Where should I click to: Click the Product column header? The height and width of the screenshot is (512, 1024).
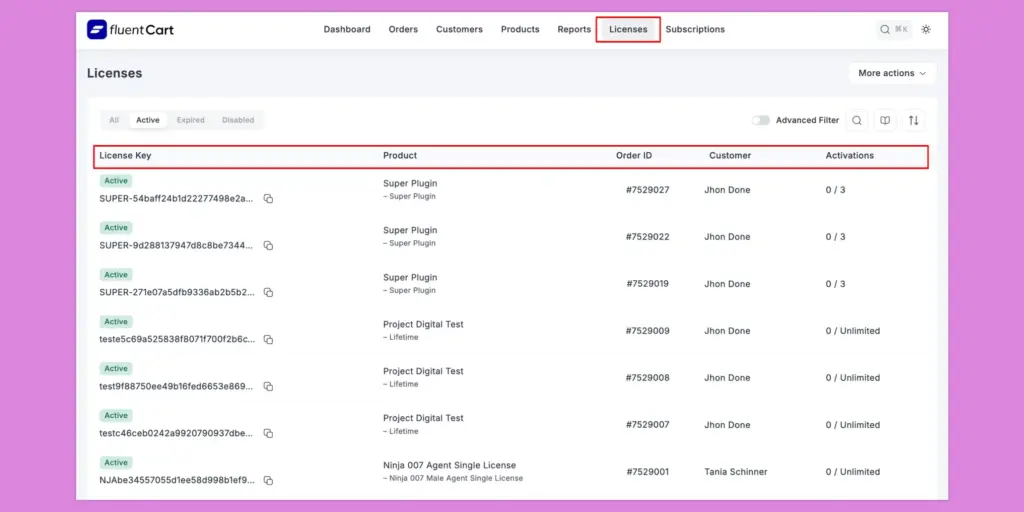[400, 155]
